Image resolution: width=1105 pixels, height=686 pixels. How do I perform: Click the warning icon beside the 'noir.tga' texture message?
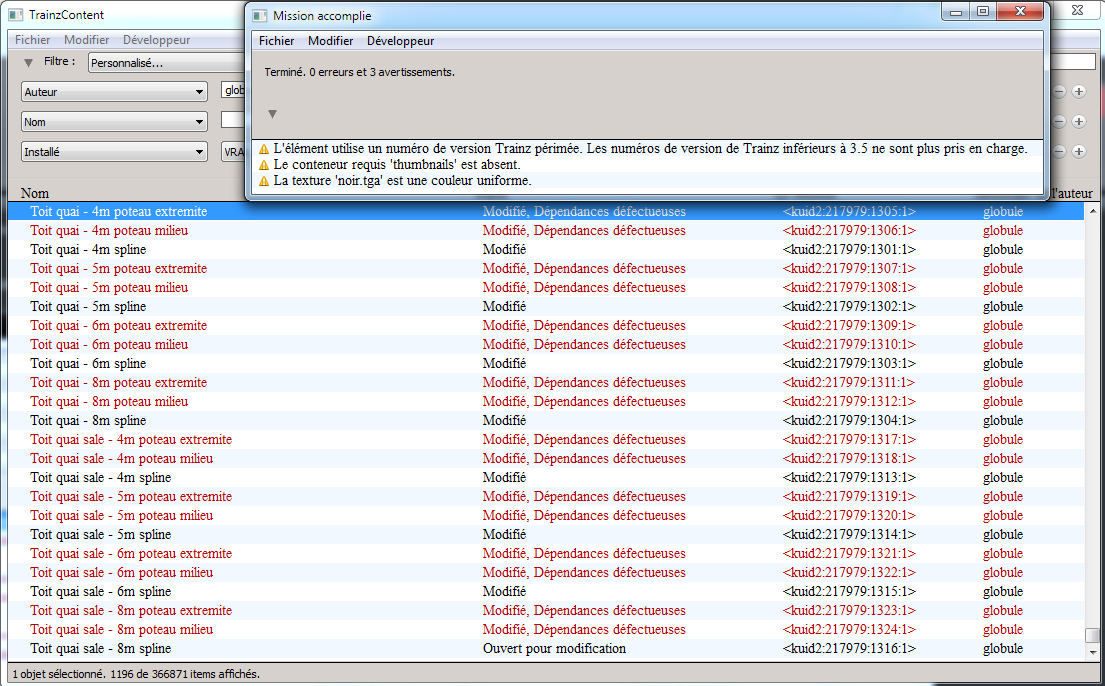[x=264, y=181]
